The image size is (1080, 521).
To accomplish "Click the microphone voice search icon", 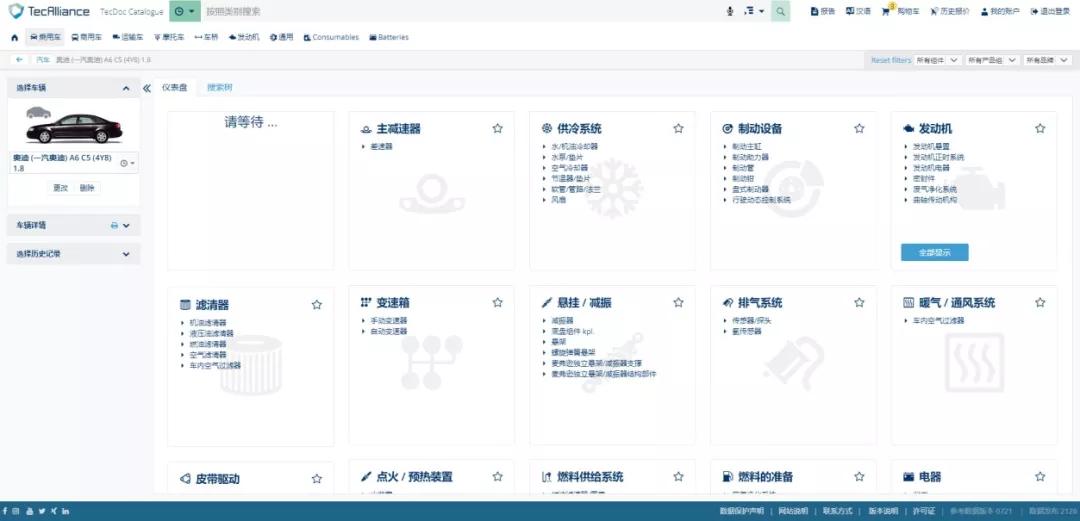I will click(730, 11).
